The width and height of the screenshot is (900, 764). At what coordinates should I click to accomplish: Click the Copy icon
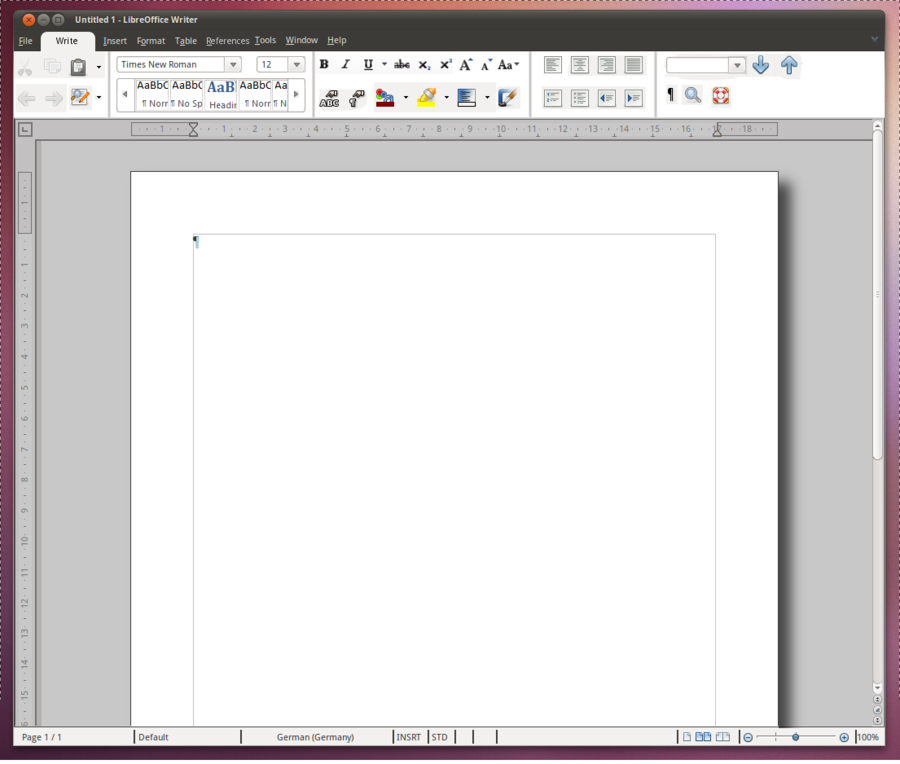pyautogui.click(x=52, y=67)
